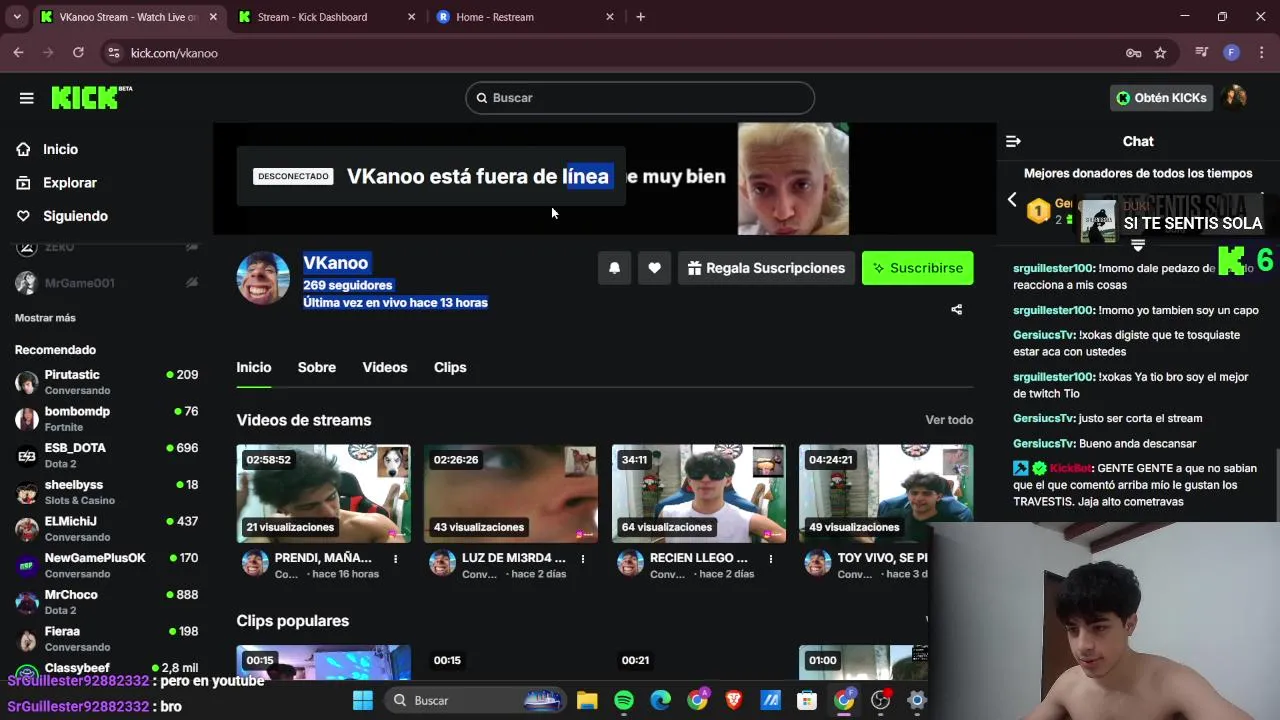Click the Obtén KICKs button
Viewport: 1280px width, 720px height.
(x=1162, y=98)
